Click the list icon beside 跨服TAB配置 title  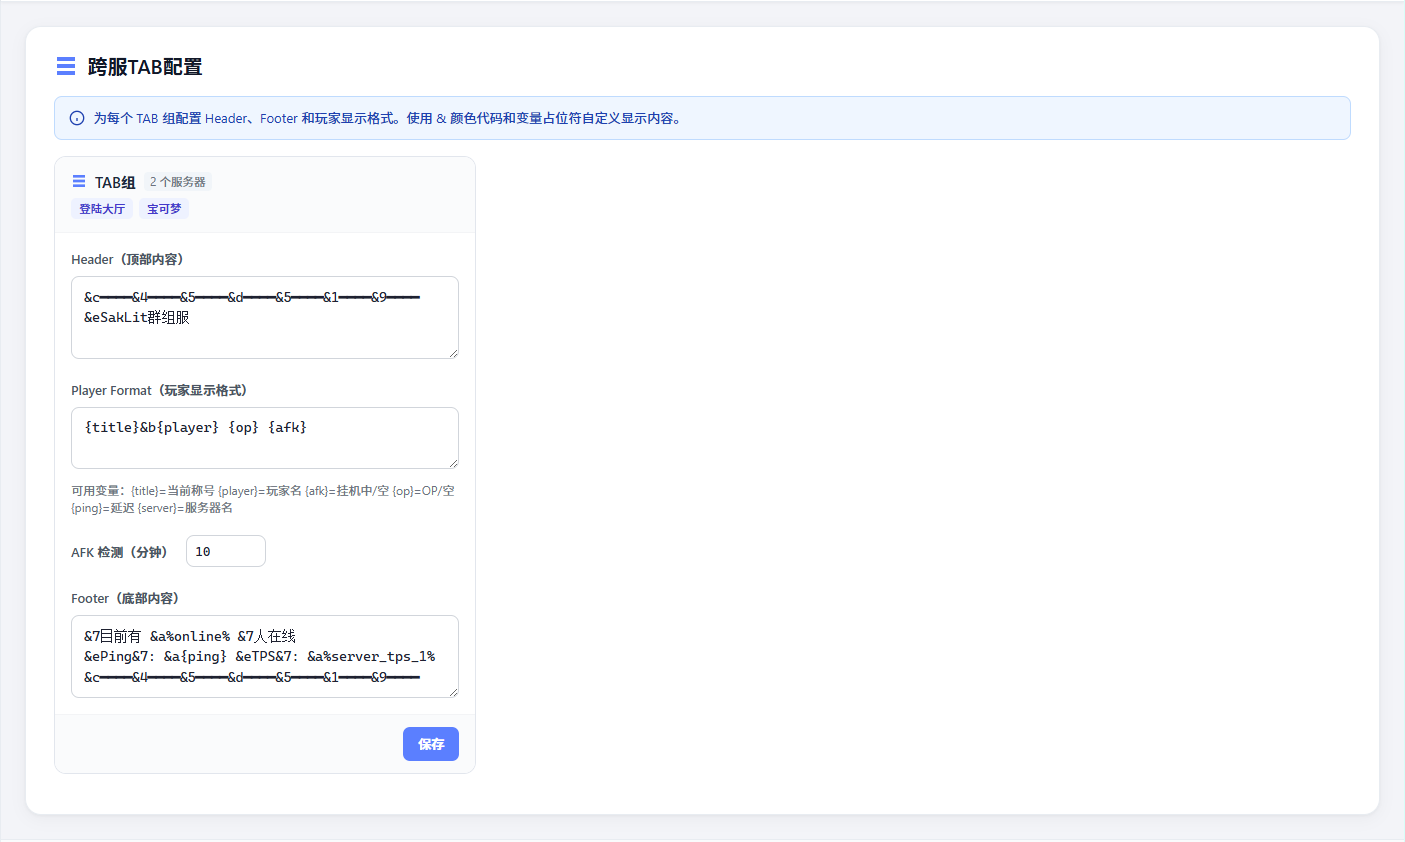click(66, 66)
